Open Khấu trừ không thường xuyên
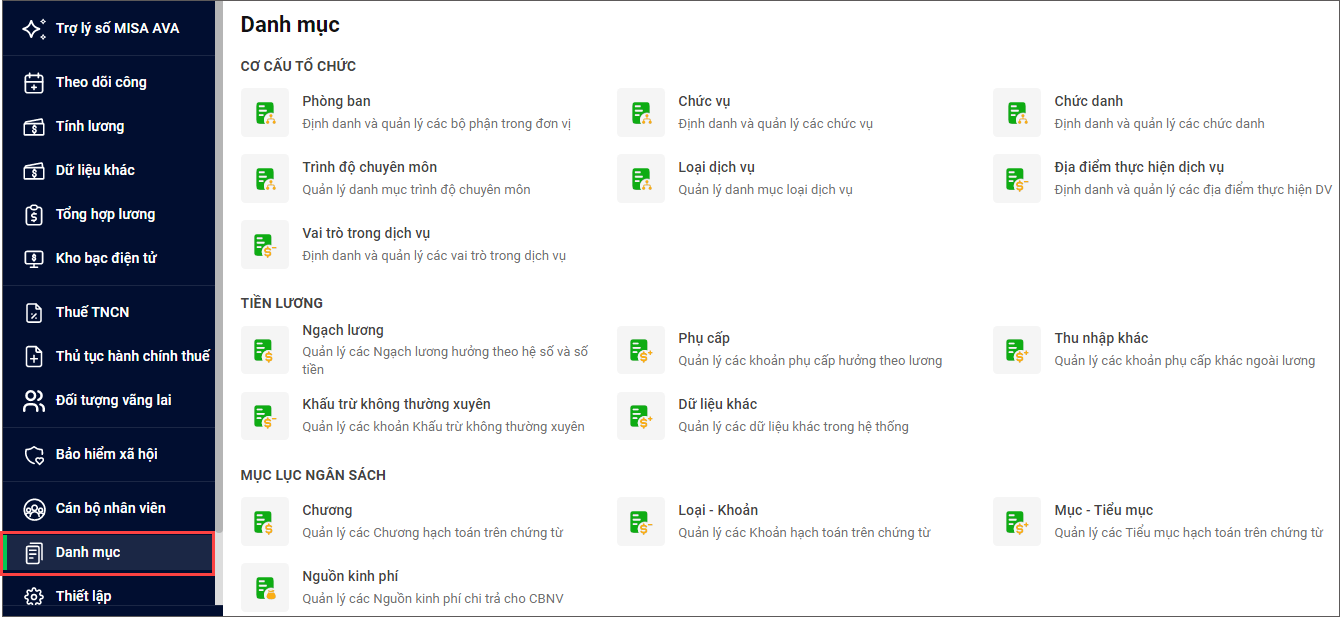This screenshot has height=617, width=1340. 396,404
